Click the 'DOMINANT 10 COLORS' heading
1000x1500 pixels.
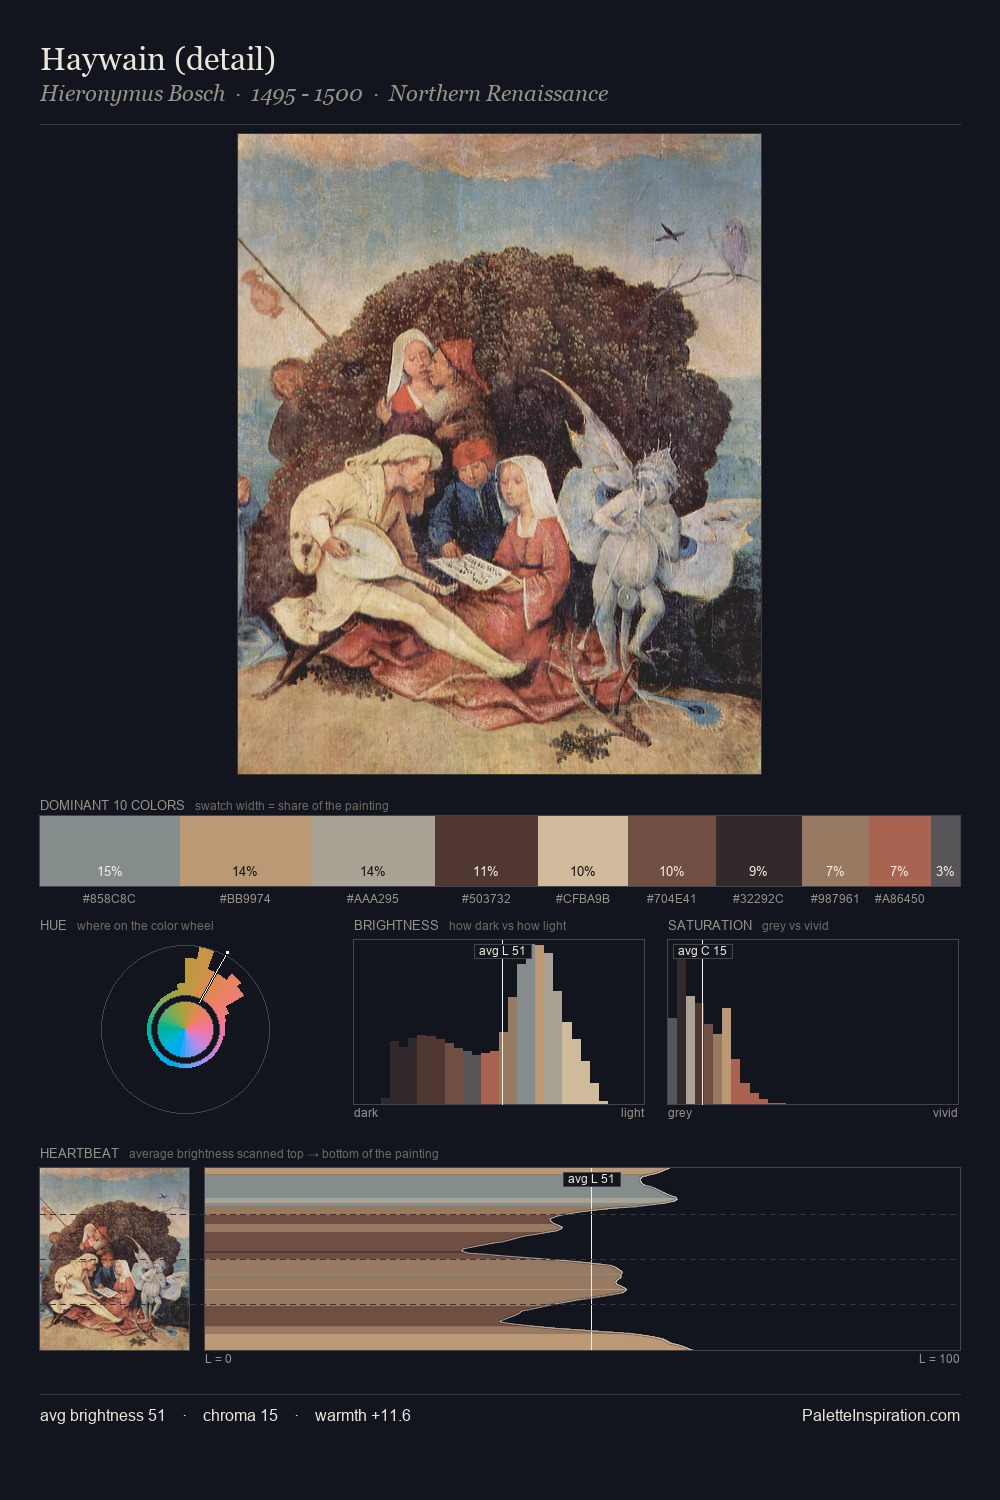(112, 805)
